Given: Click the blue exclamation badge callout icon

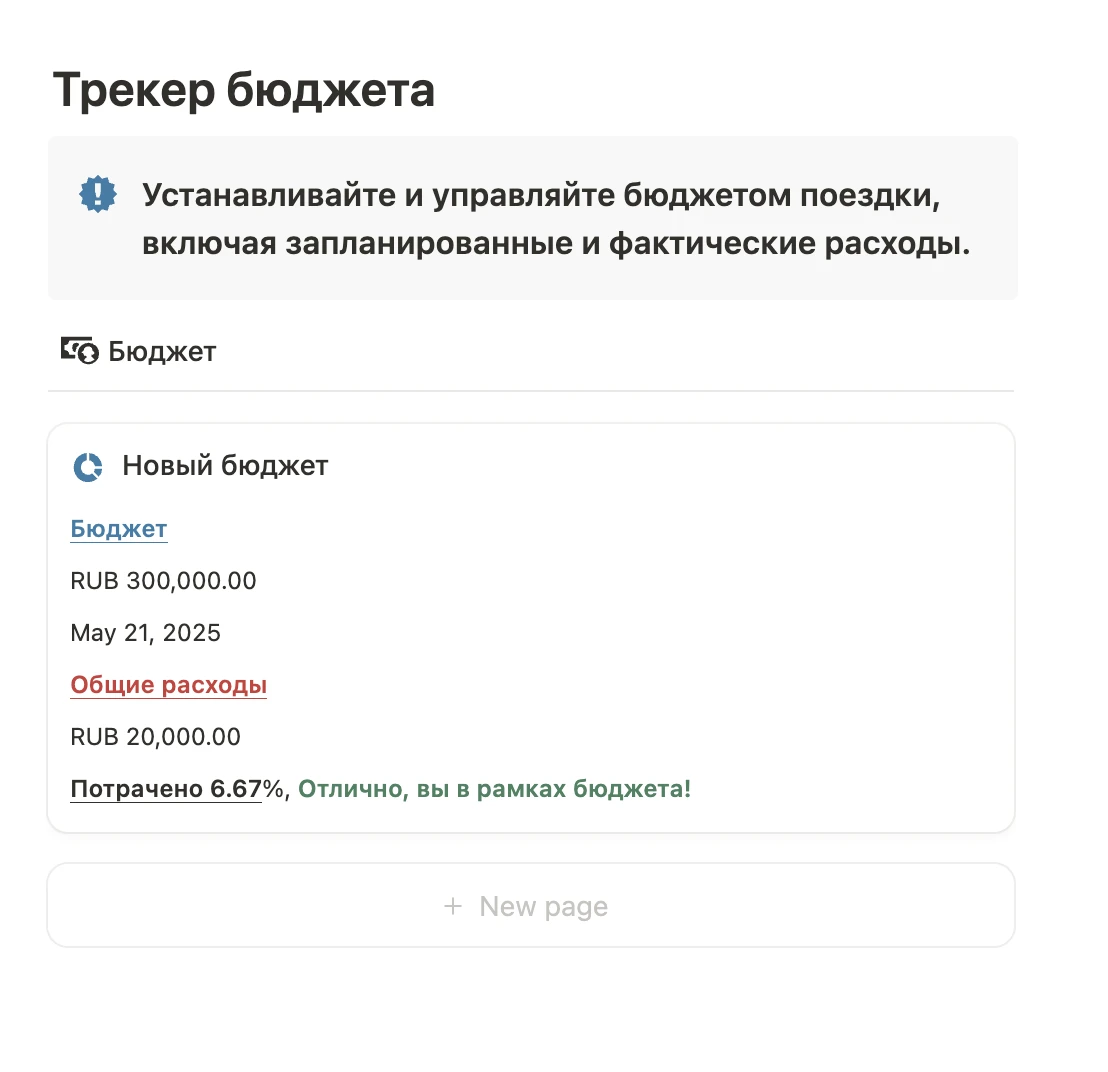Looking at the screenshot, I should click(x=98, y=194).
